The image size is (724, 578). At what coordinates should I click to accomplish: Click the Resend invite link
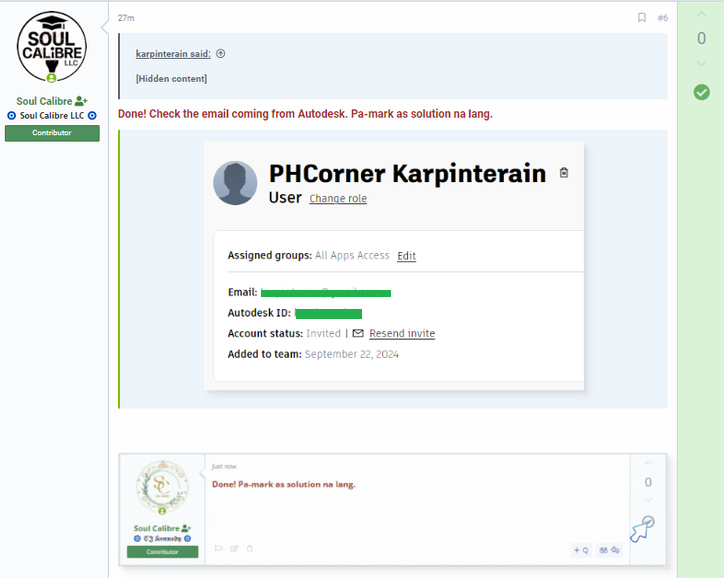402,333
